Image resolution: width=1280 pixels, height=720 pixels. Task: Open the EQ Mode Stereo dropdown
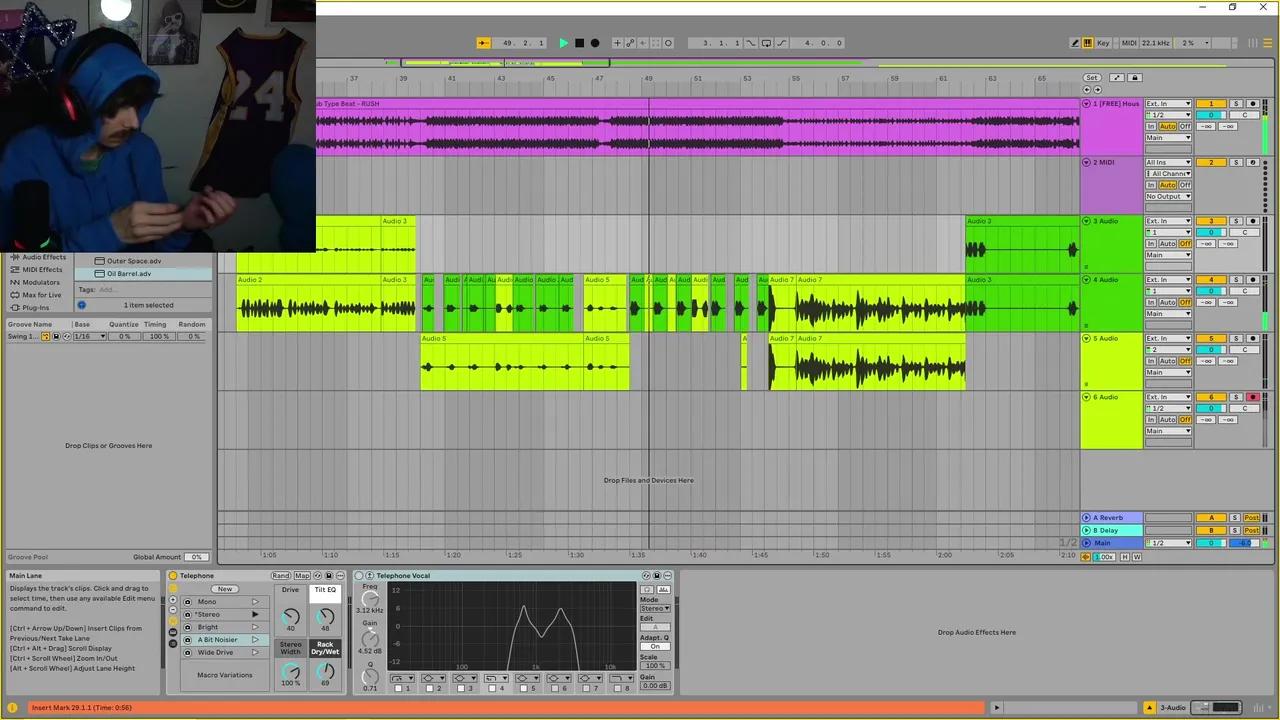tap(655, 608)
